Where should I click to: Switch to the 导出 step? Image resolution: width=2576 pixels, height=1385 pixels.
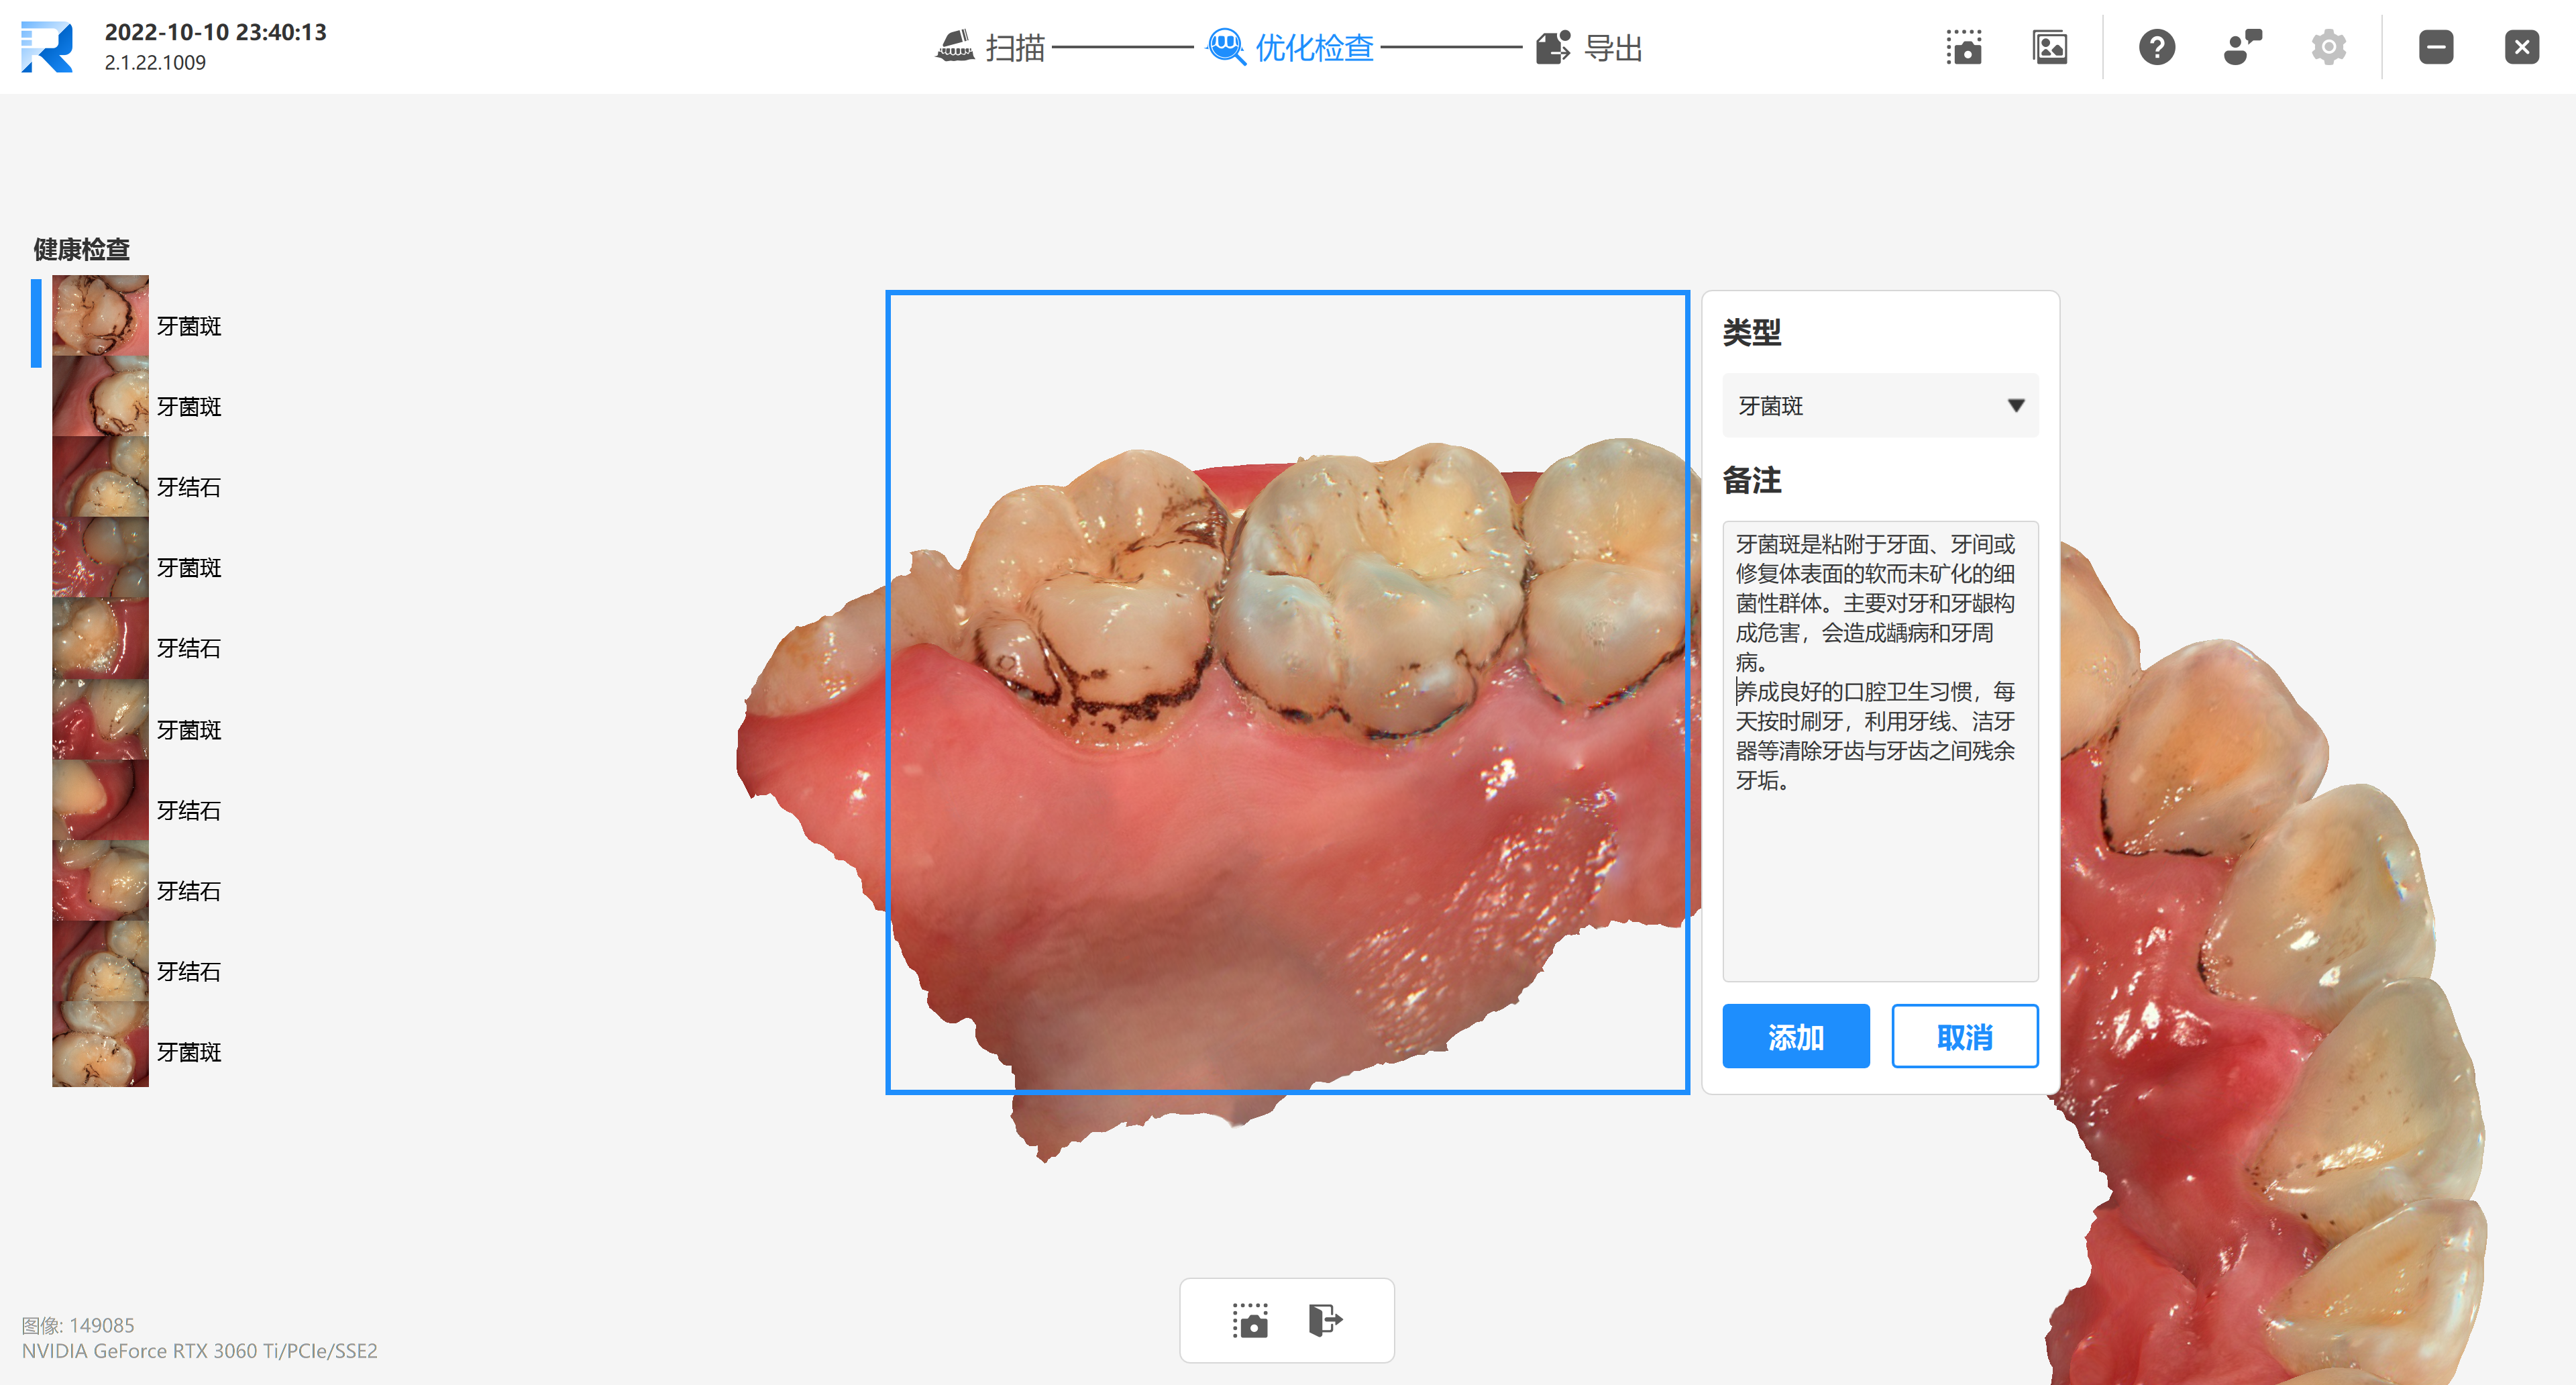1613,47
